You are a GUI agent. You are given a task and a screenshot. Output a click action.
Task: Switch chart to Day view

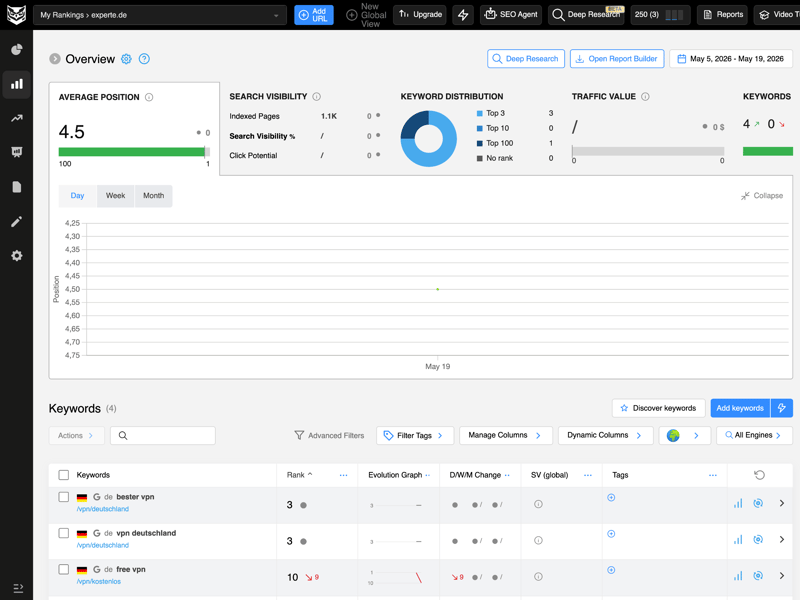pos(77,196)
